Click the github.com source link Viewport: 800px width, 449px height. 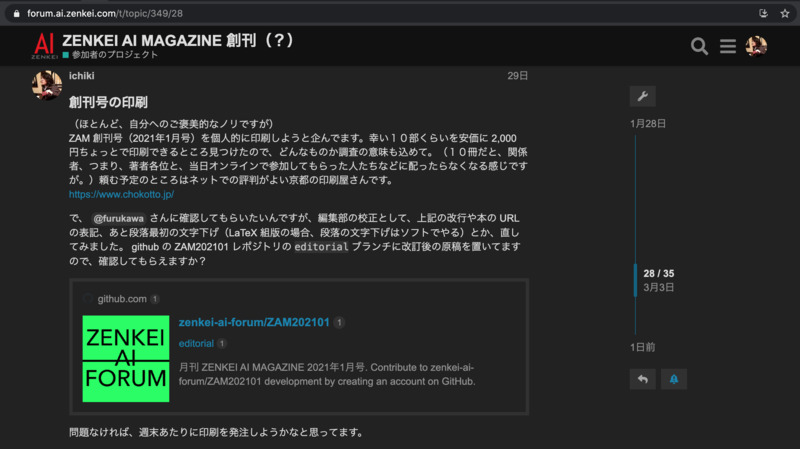[122, 299]
